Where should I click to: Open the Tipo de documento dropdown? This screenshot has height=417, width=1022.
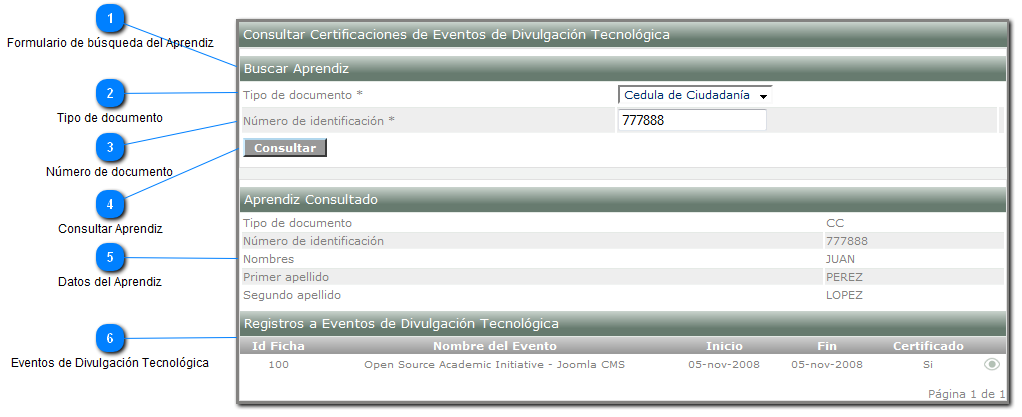[x=695, y=95]
